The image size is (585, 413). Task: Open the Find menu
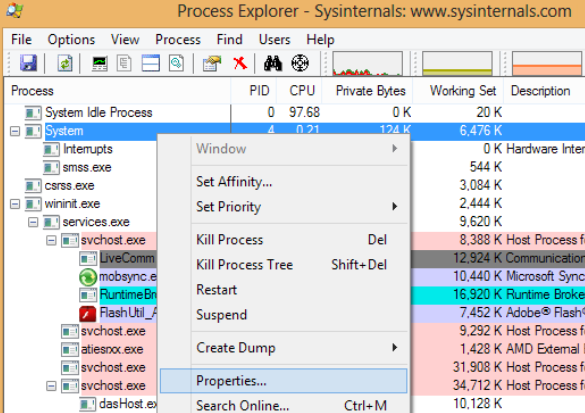(x=229, y=39)
